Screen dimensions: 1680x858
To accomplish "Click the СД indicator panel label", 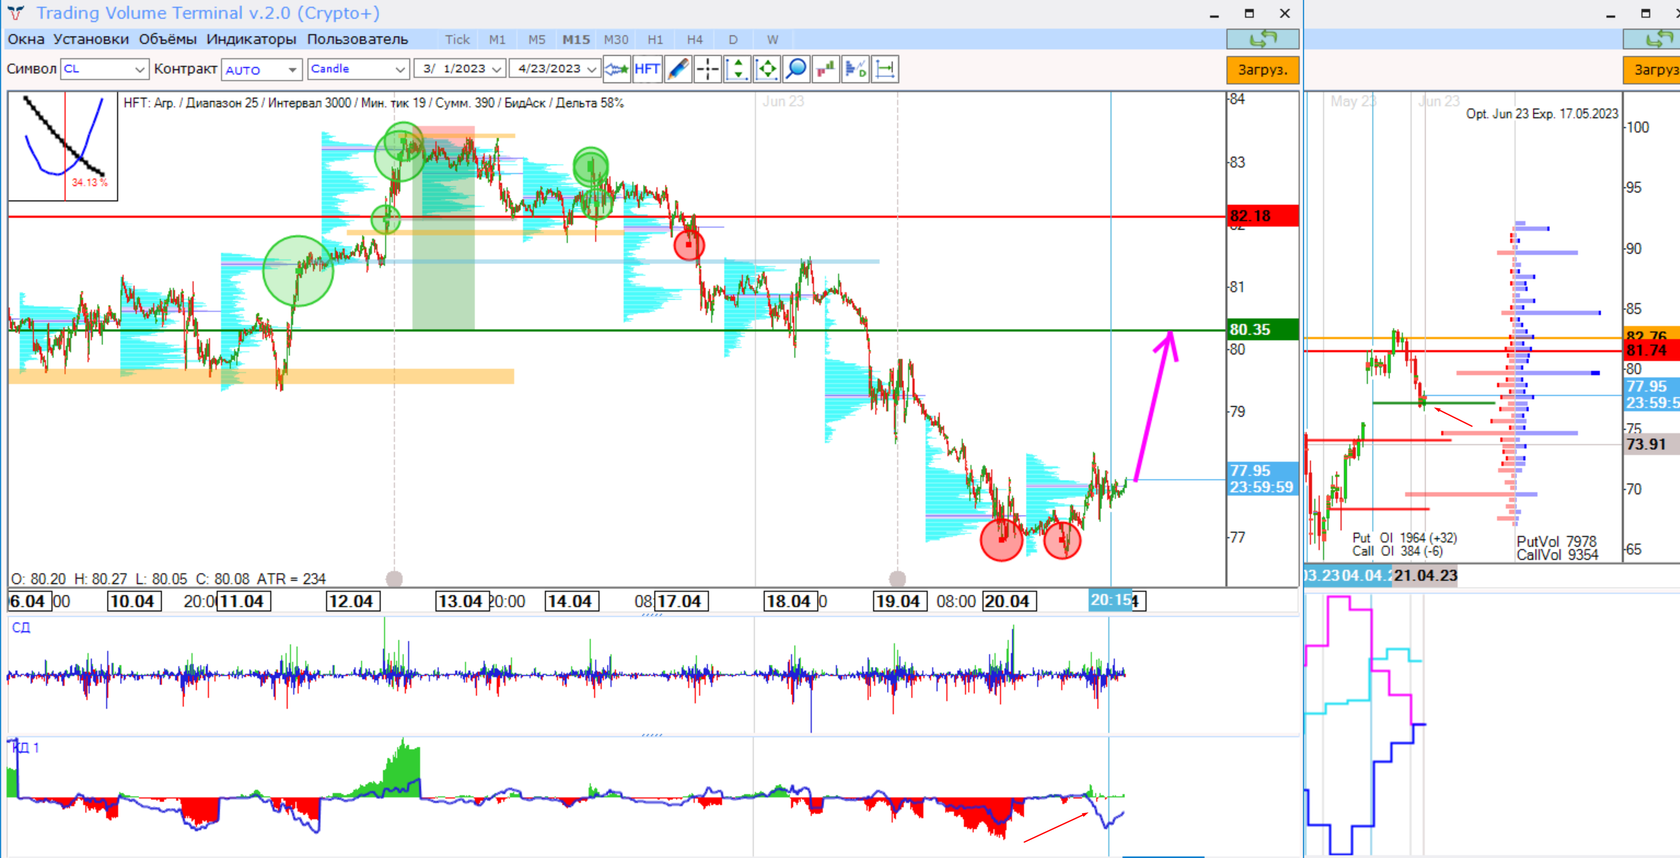I will tap(21, 627).
